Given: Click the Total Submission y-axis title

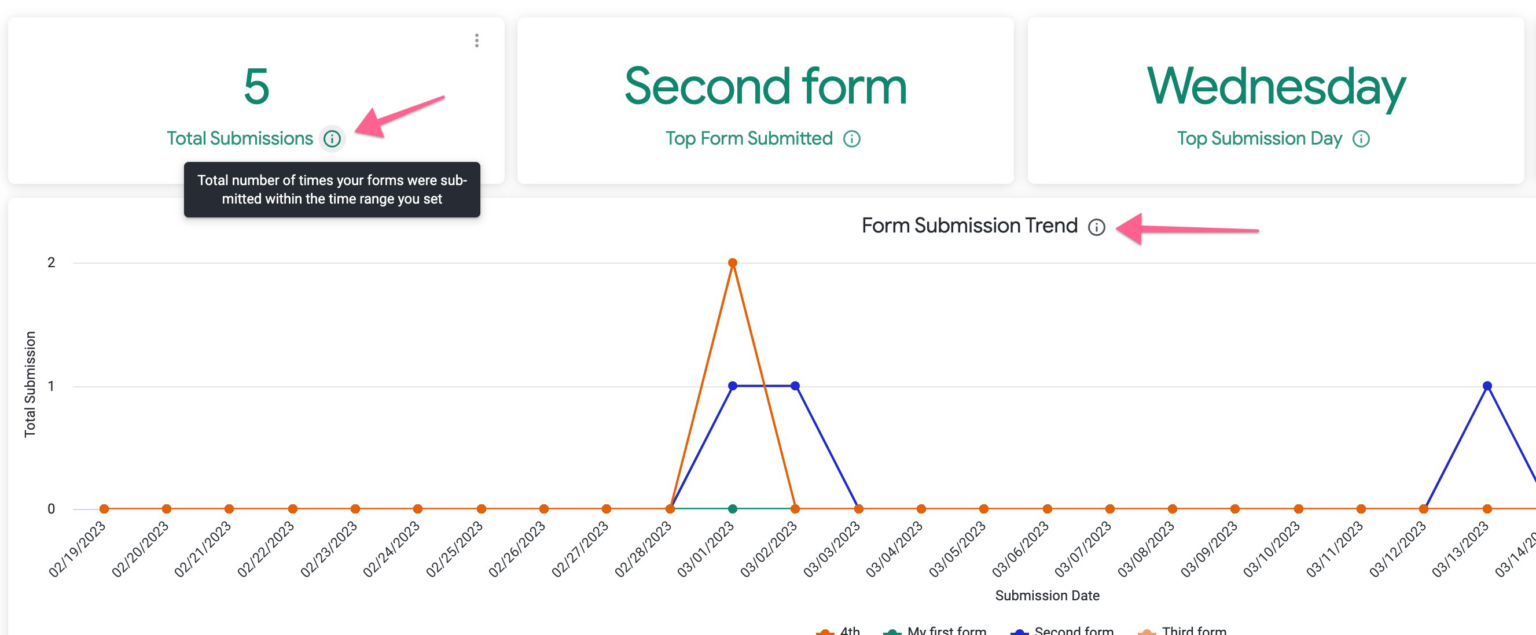Looking at the screenshot, I should tap(30, 384).
